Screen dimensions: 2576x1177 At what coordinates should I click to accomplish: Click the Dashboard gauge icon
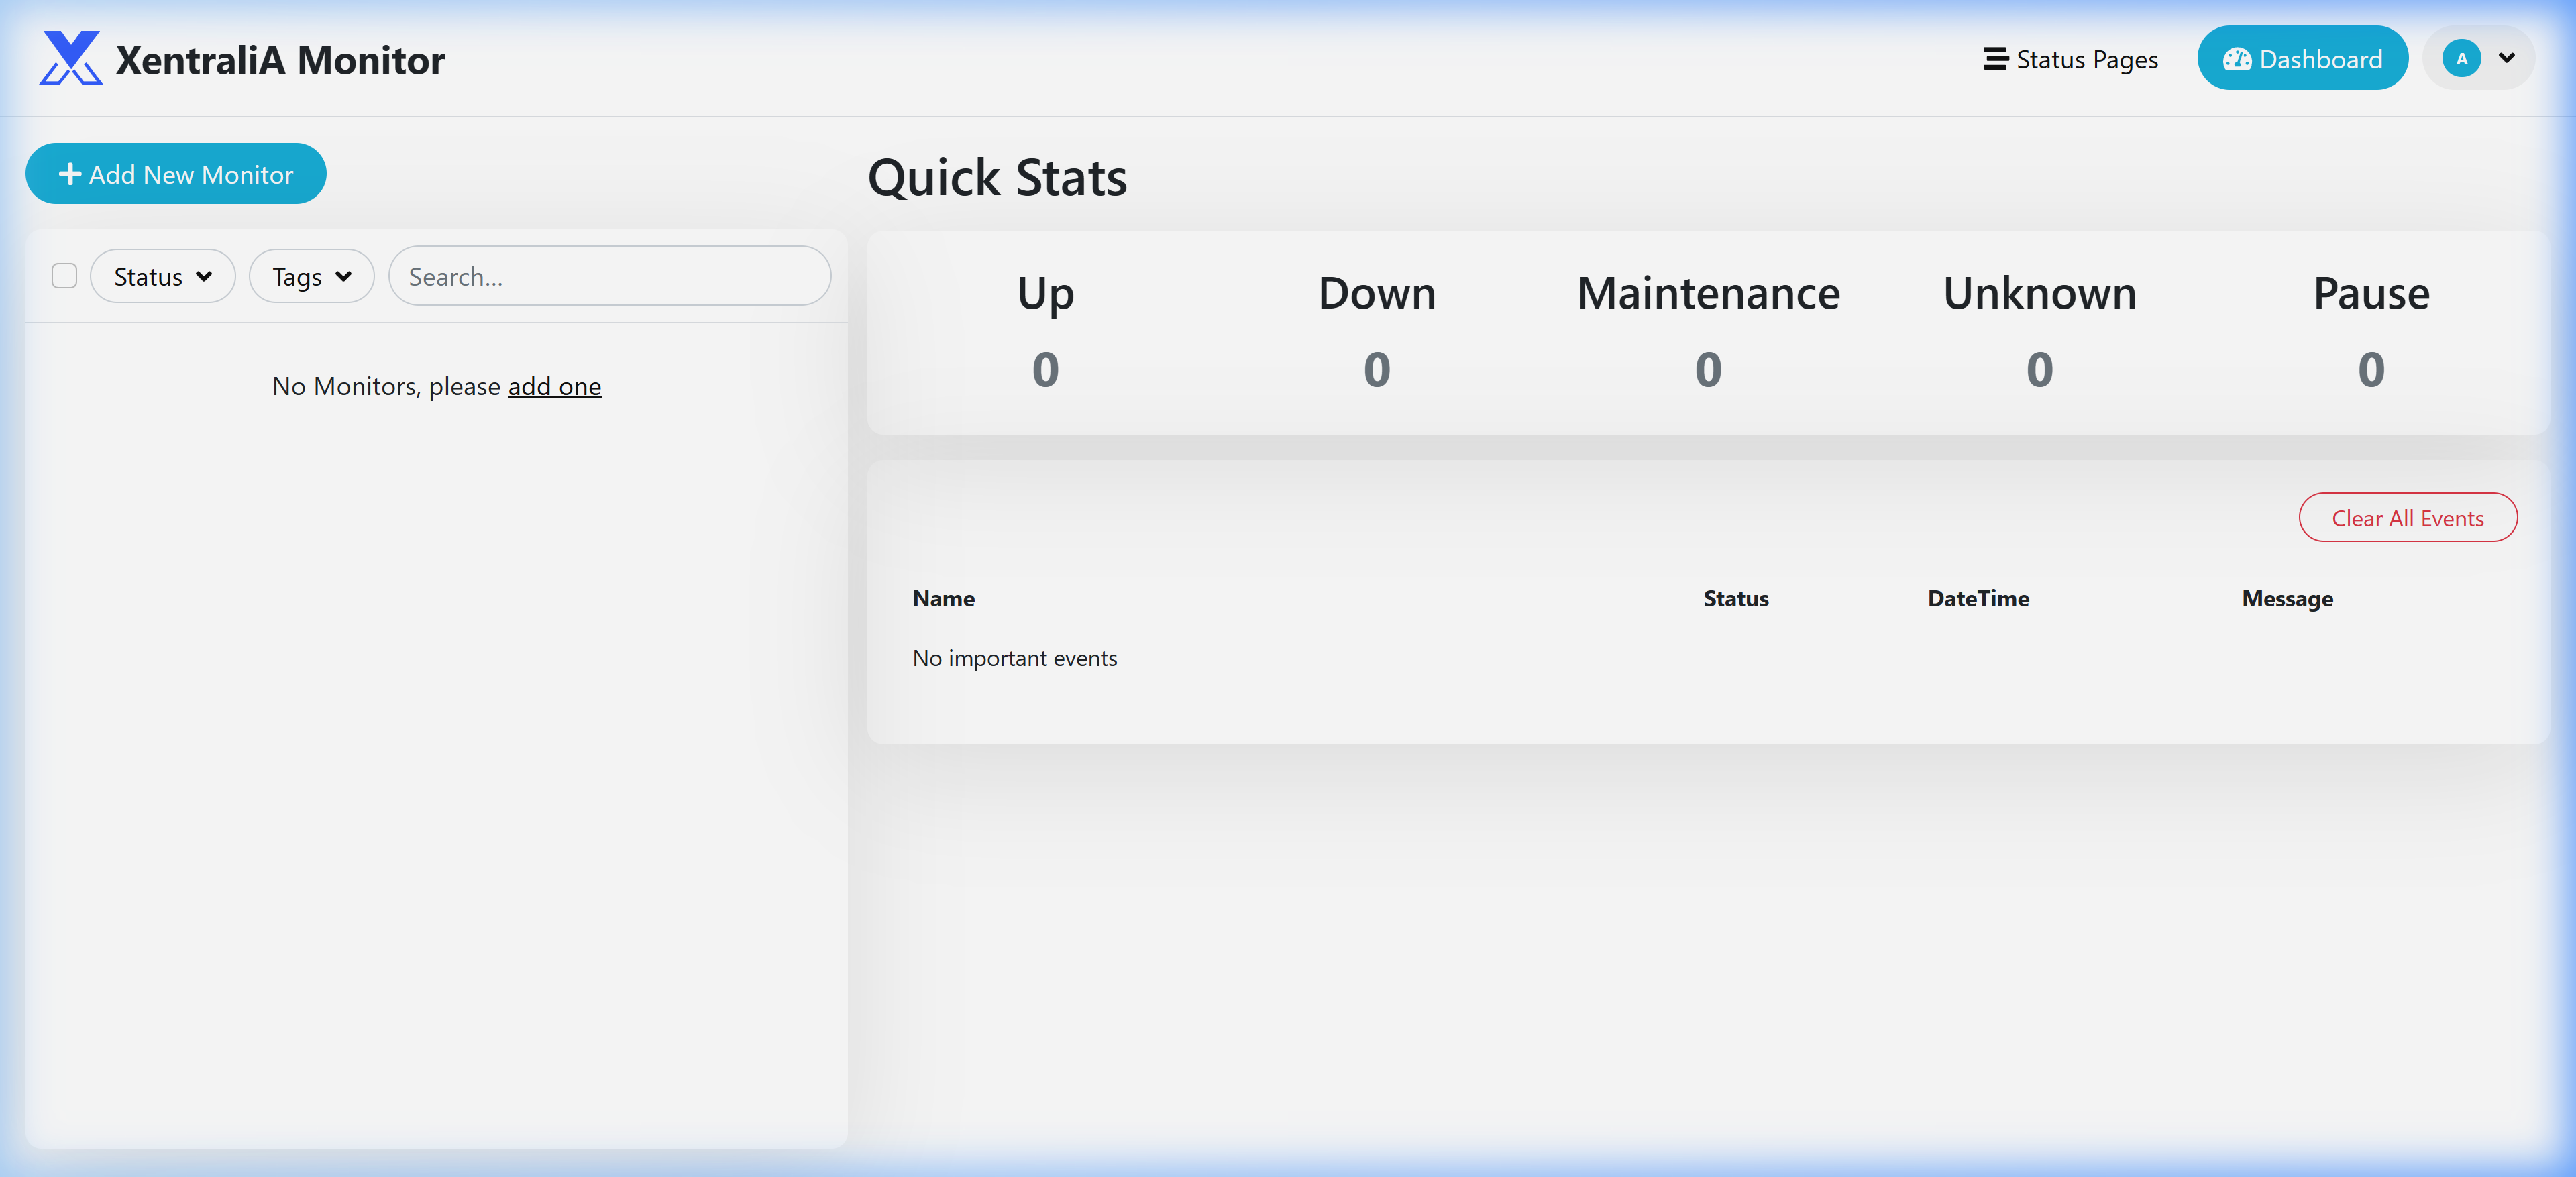tap(2237, 59)
